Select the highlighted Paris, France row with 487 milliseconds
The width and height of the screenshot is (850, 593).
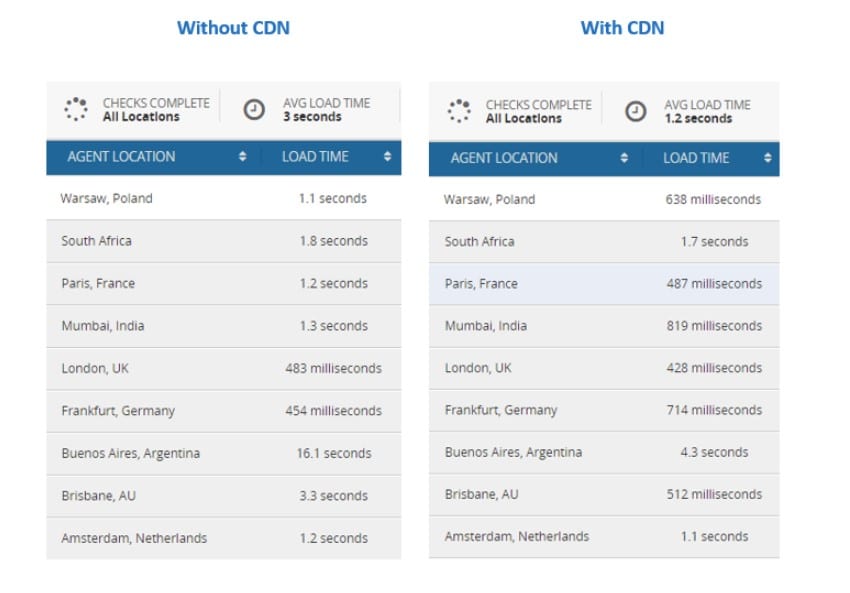pos(604,283)
